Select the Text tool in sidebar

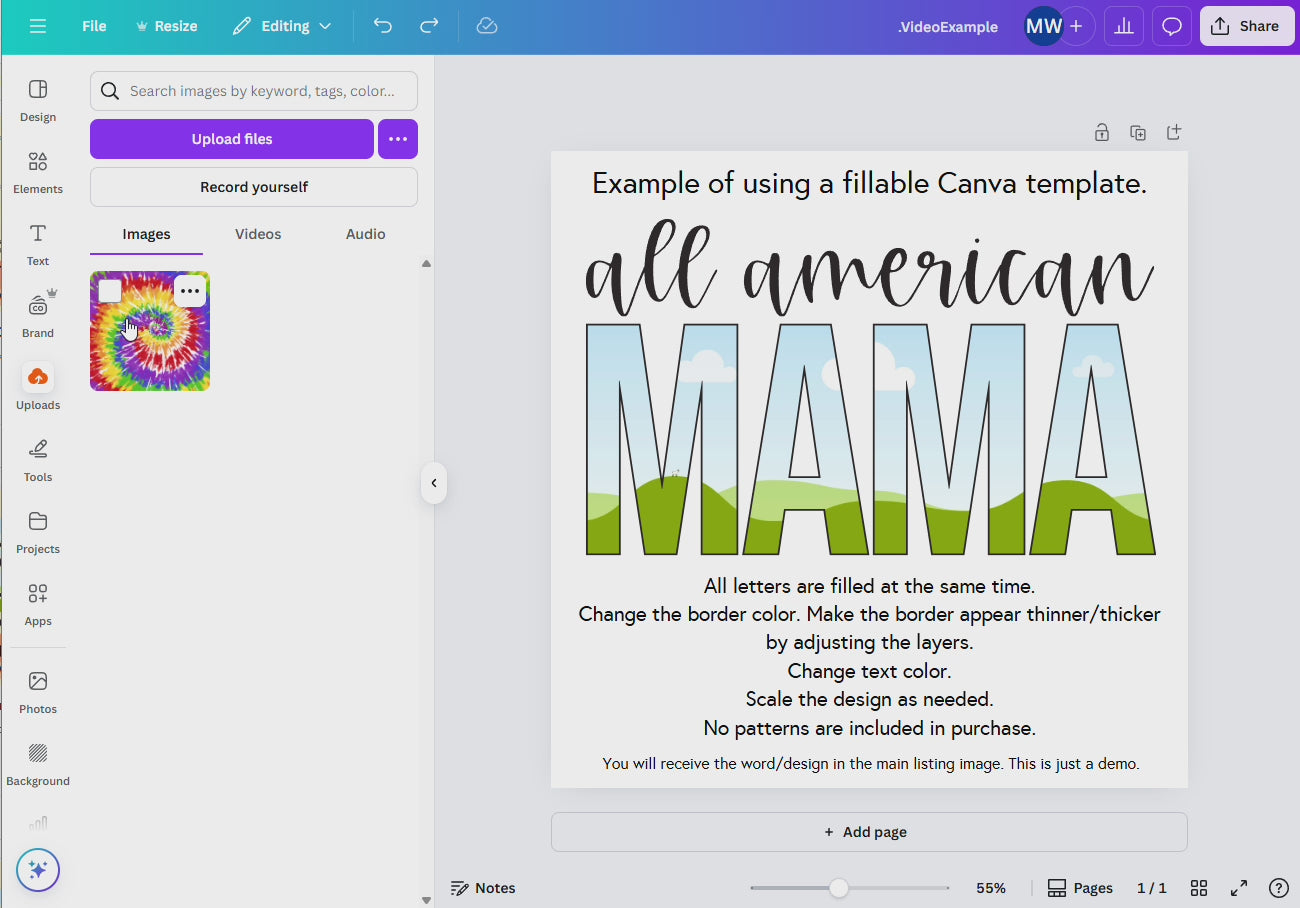[x=37, y=244]
